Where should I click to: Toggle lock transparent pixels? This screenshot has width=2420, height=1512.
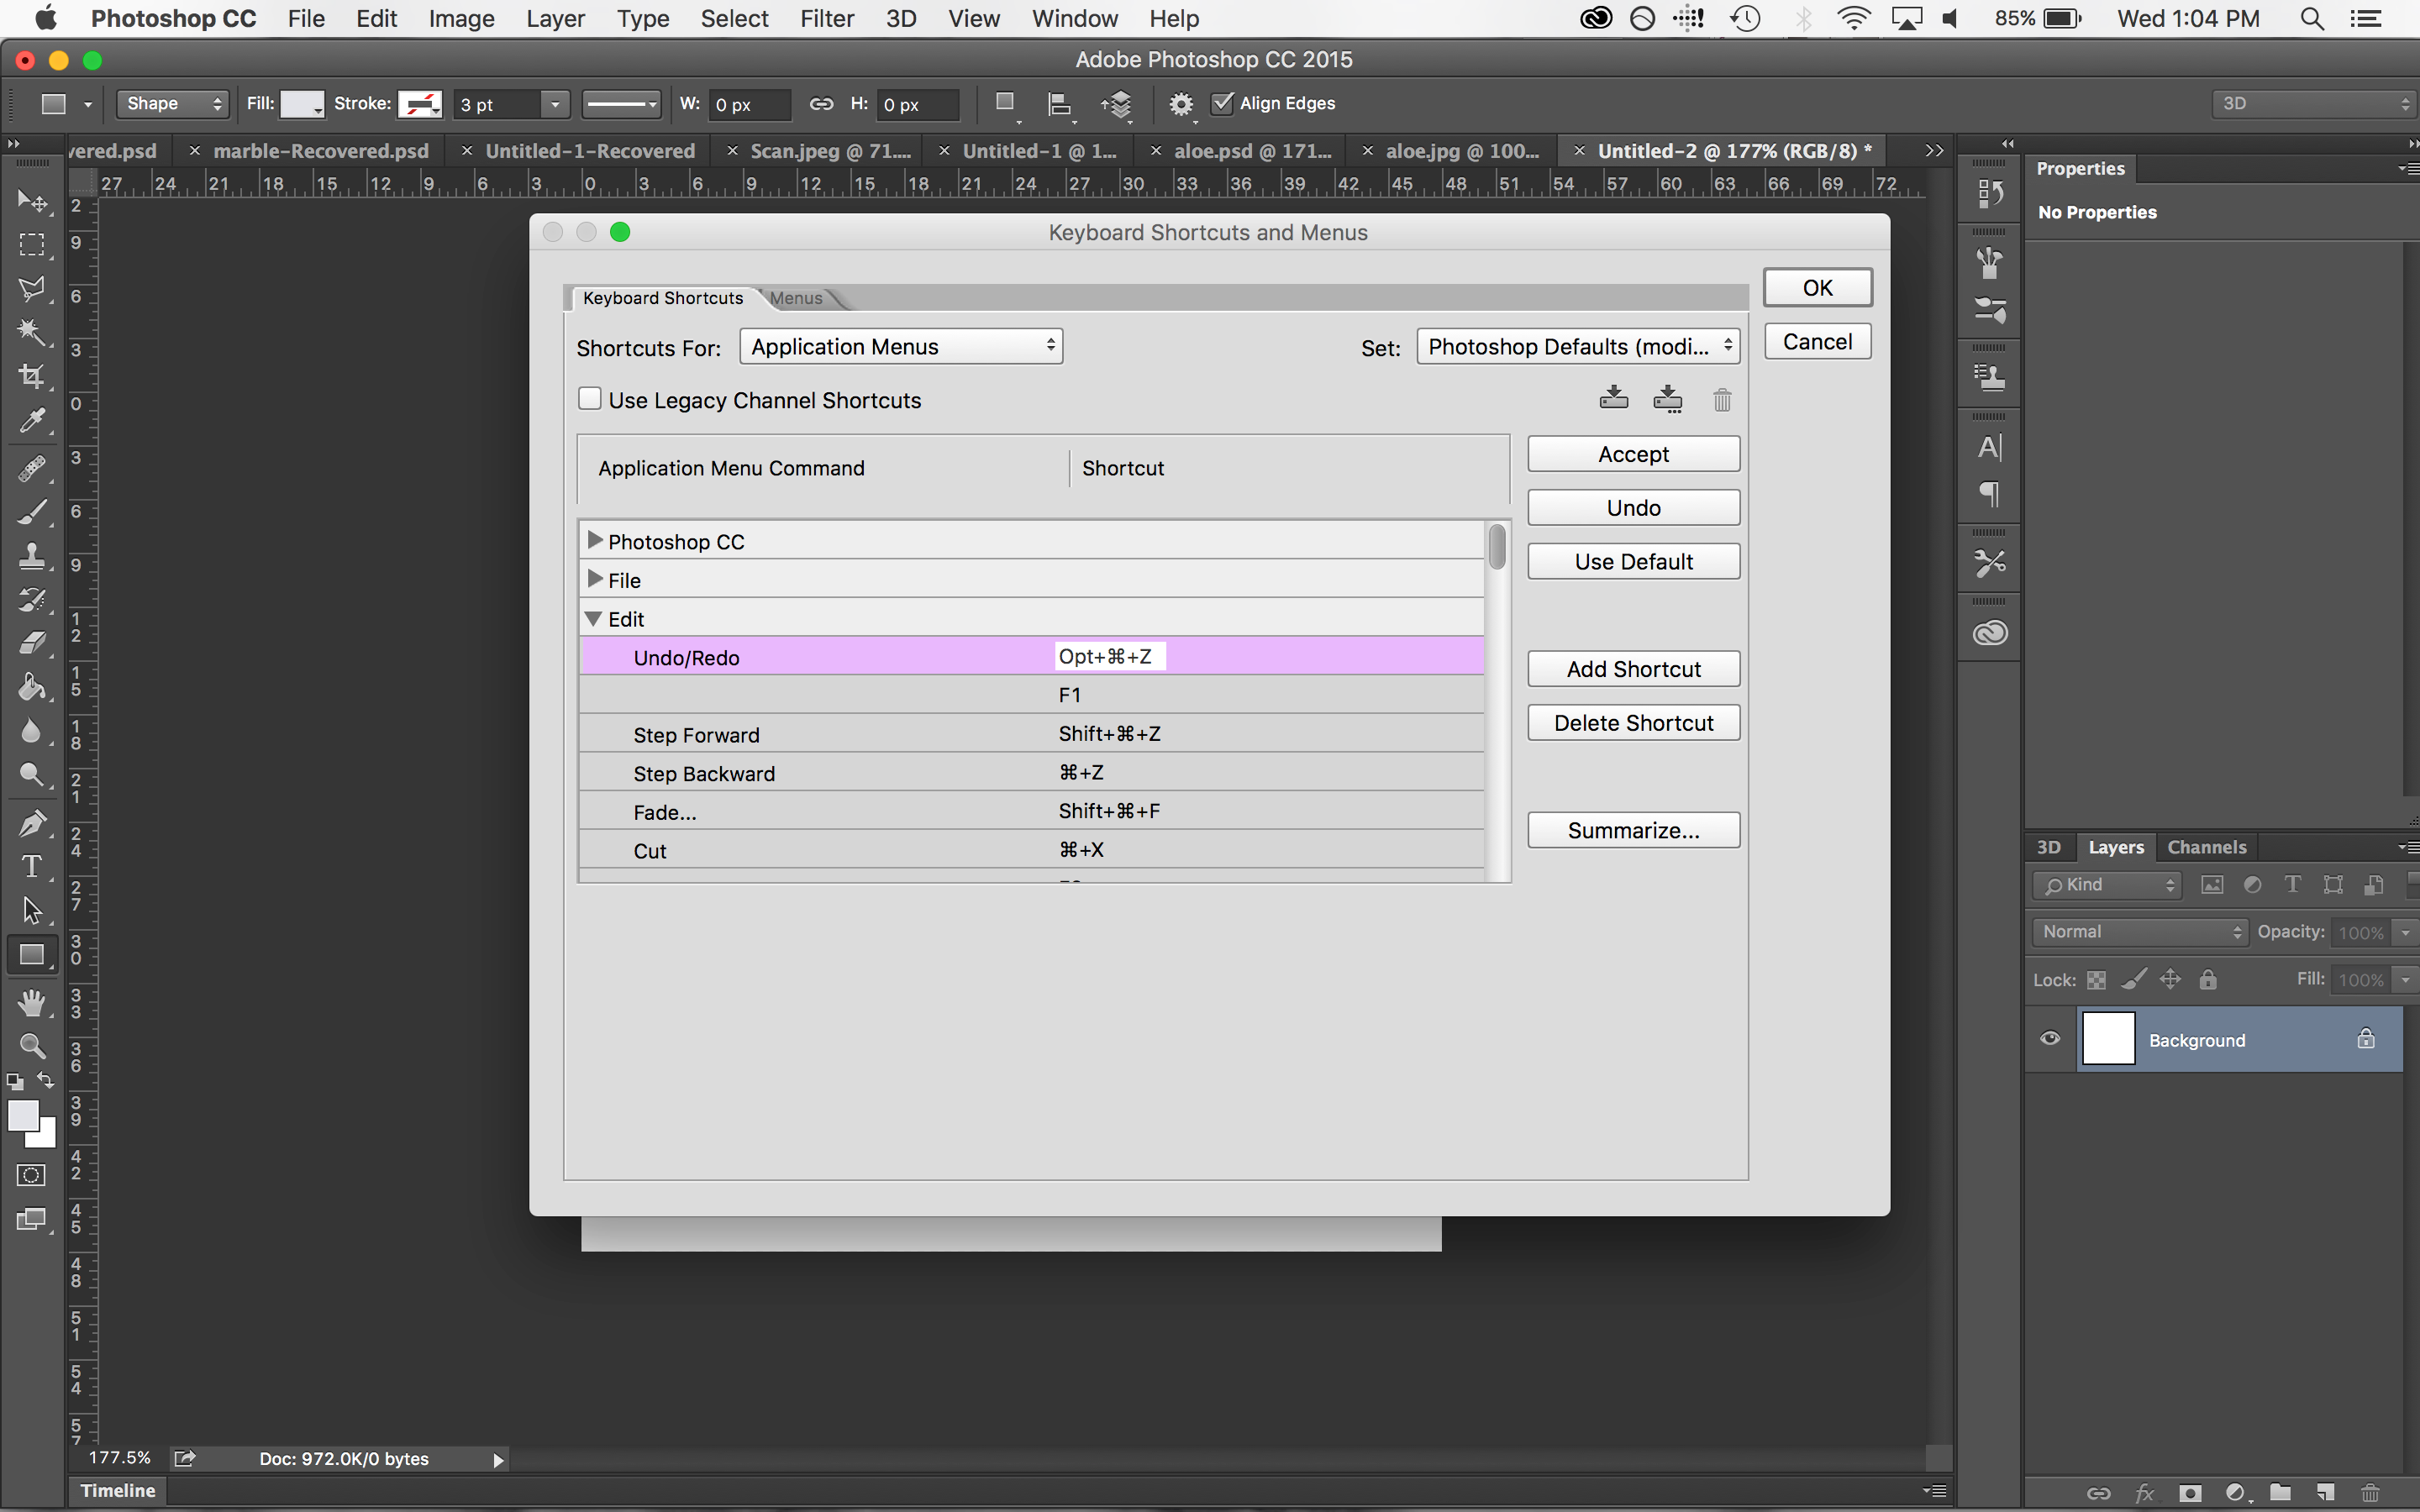pos(2096,980)
